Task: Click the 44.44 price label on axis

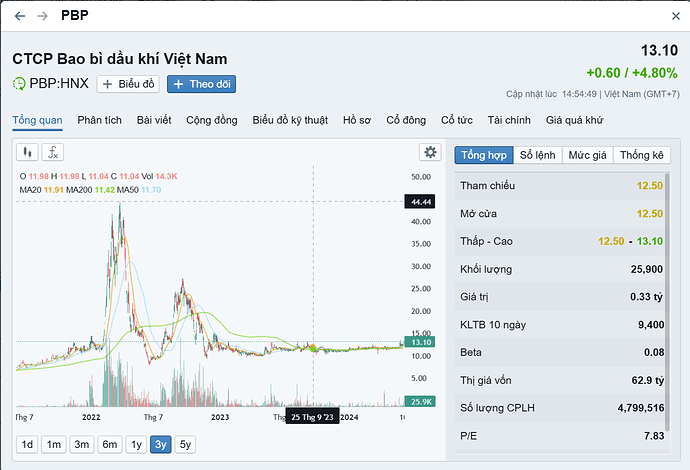Action: (420, 202)
